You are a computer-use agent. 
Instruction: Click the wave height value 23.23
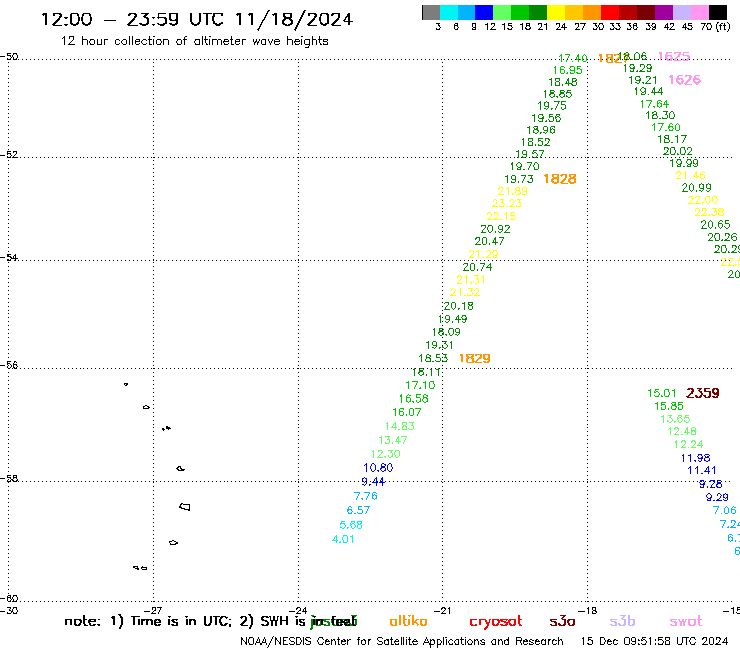pyautogui.click(x=507, y=203)
